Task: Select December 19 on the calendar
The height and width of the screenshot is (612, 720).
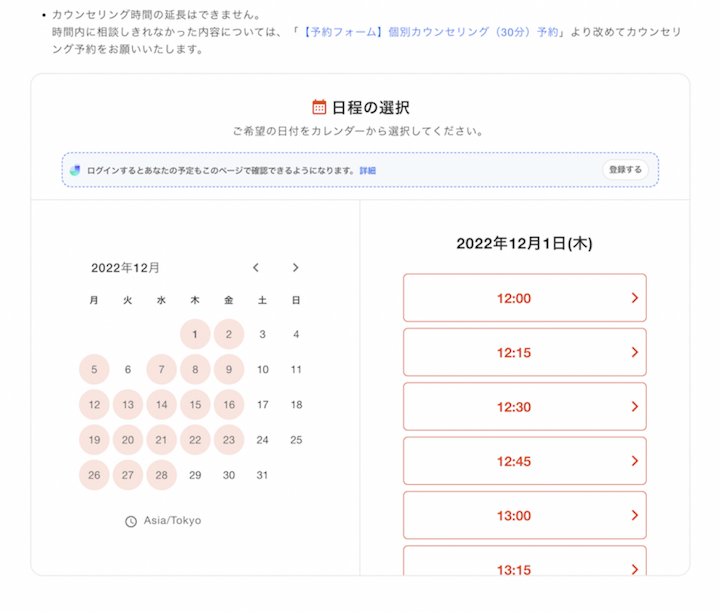Action: click(94, 440)
